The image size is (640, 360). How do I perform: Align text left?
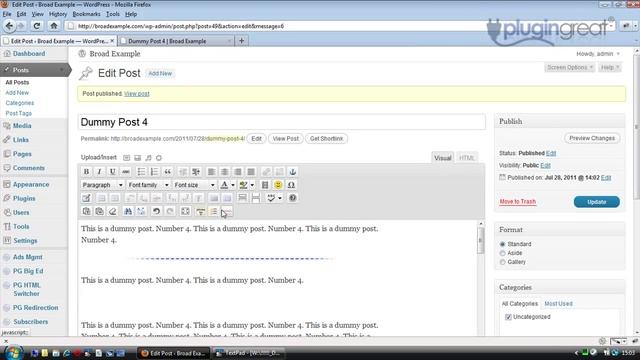point(211,172)
